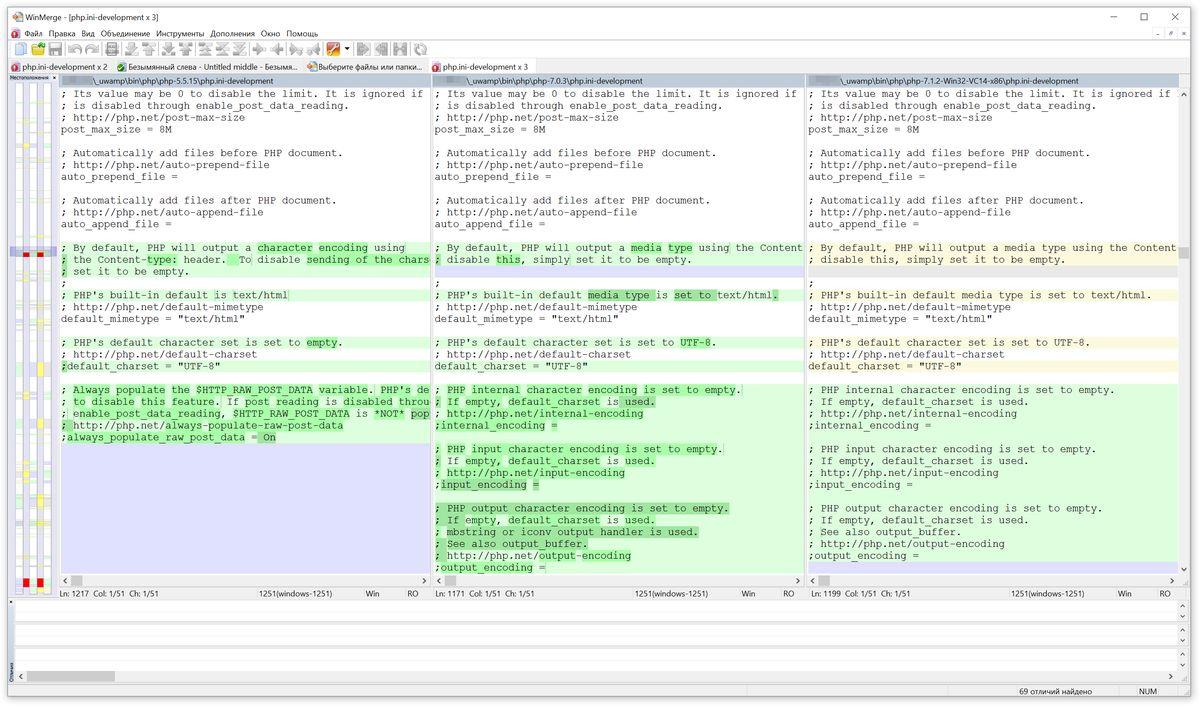The height and width of the screenshot is (706, 1200).
Task: Go to Next Difference via toolbar
Action: click(x=131, y=49)
